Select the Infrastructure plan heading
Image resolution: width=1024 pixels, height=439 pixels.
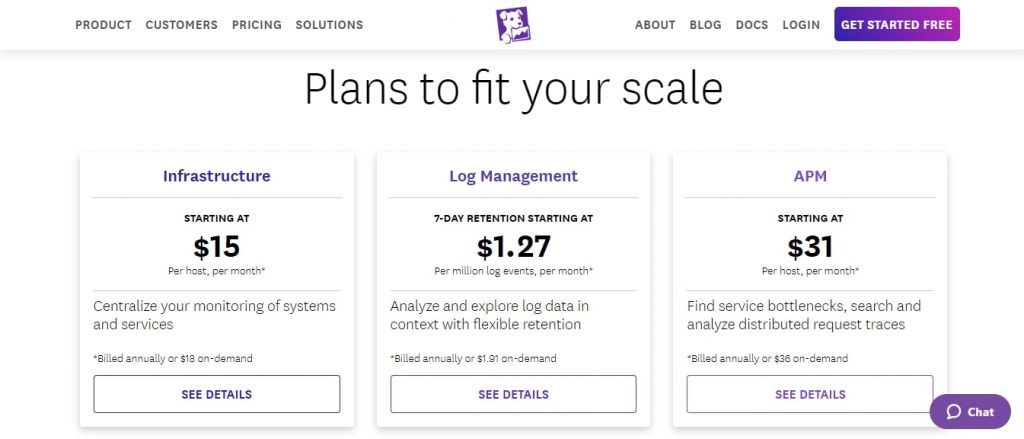pos(217,176)
